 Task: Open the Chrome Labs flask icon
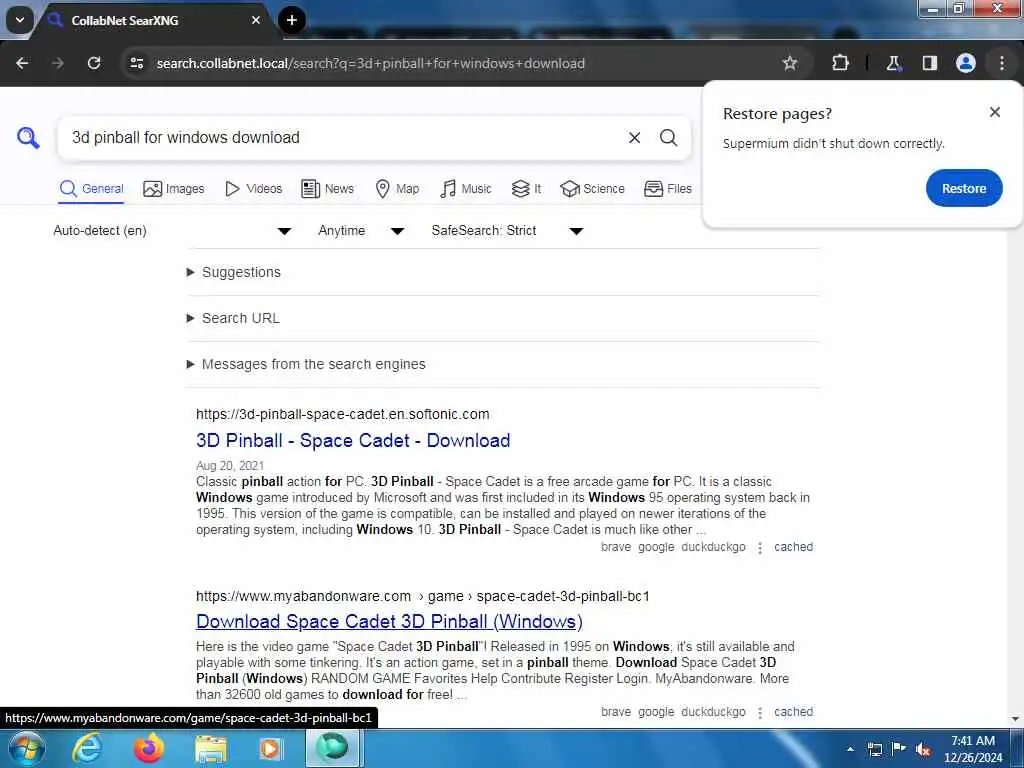click(893, 63)
